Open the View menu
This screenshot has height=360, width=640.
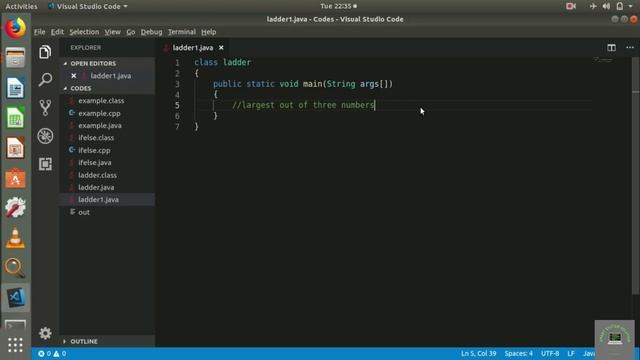pos(112,32)
